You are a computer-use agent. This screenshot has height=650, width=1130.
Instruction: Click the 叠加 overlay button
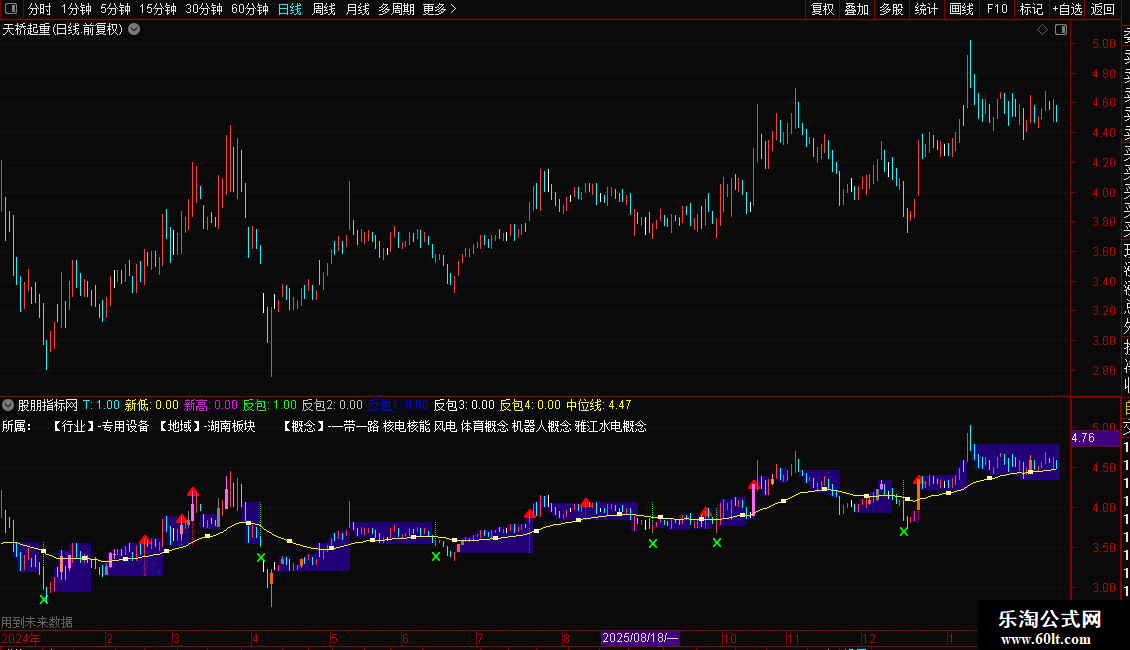click(x=857, y=9)
